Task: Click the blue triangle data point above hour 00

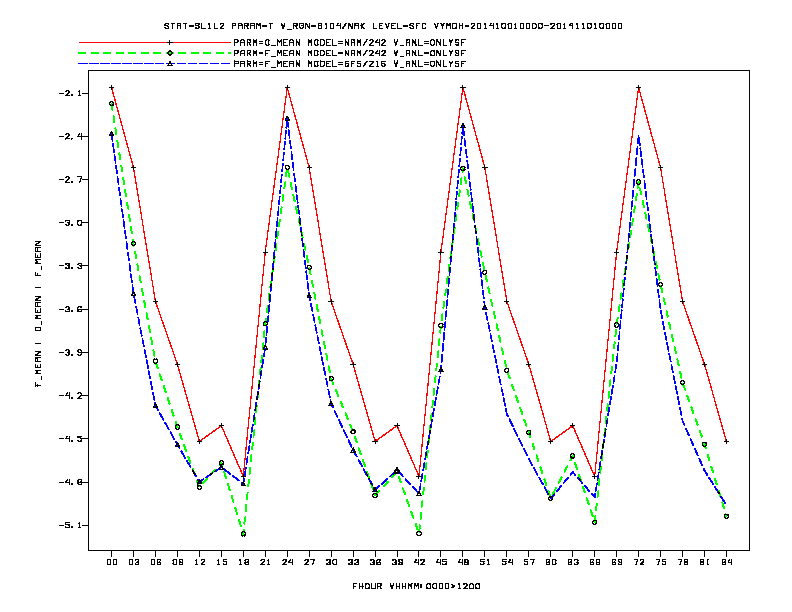Action: [112, 134]
